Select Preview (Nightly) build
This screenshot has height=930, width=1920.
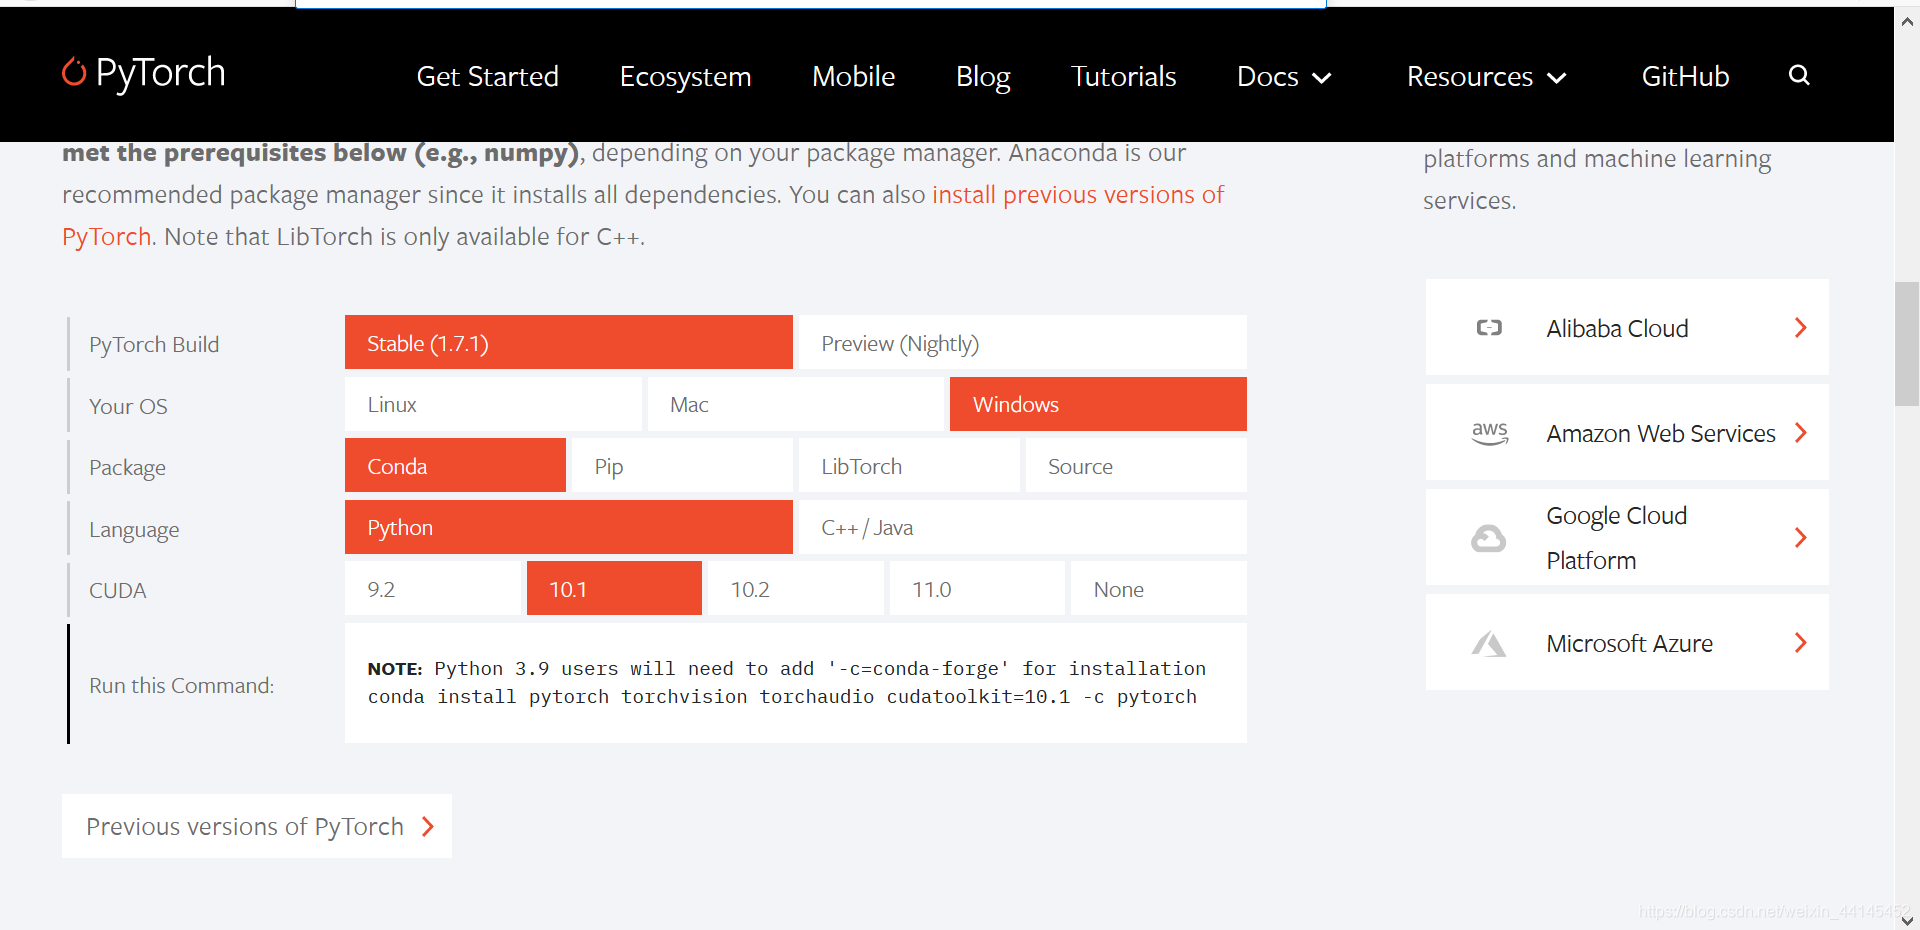point(1023,343)
